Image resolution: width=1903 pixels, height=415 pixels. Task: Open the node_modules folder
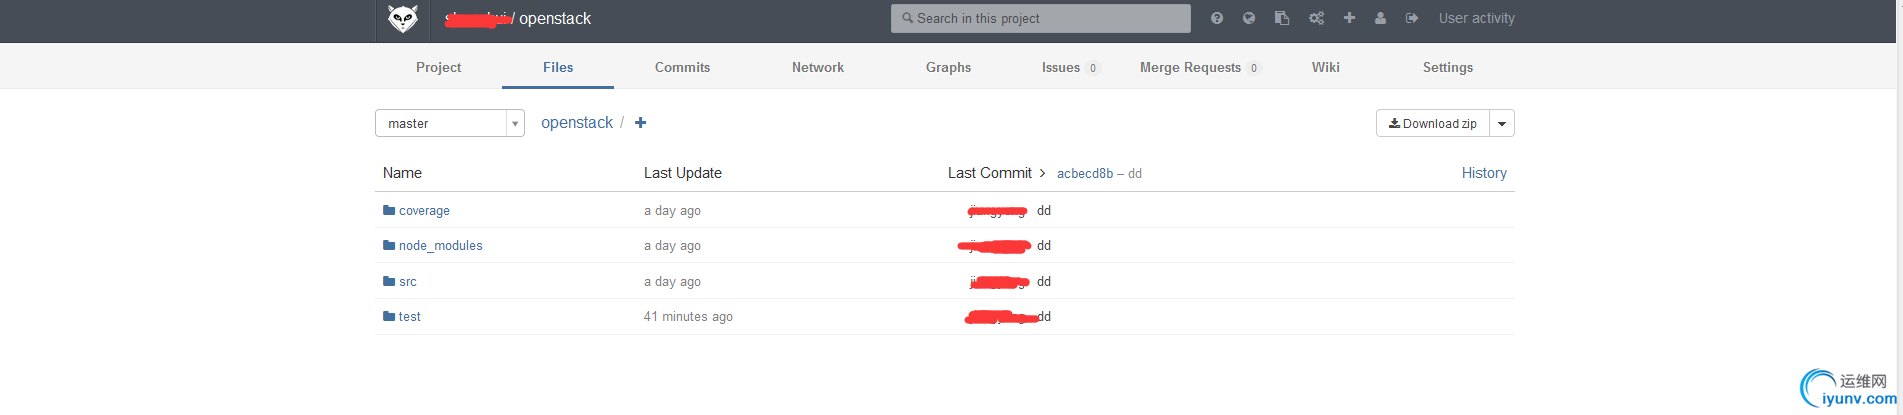tap(440, 246)
